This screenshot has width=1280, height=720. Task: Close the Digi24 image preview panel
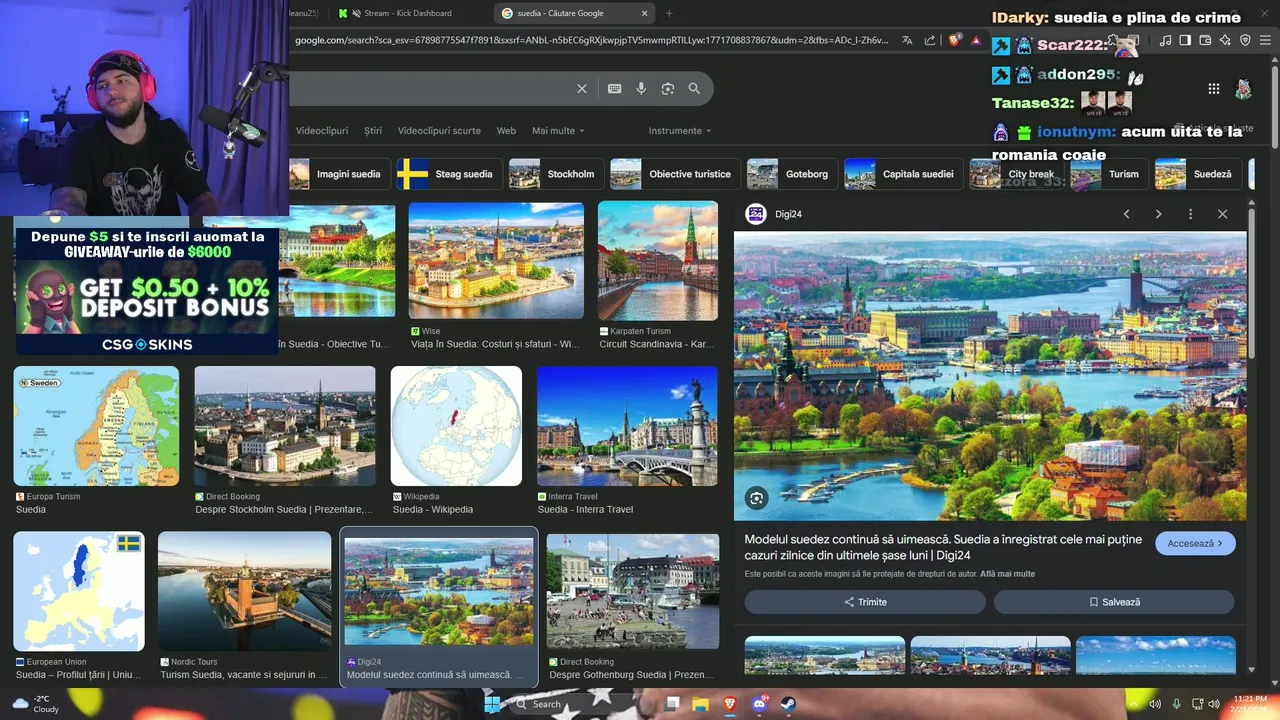[x=1222, y=214]
